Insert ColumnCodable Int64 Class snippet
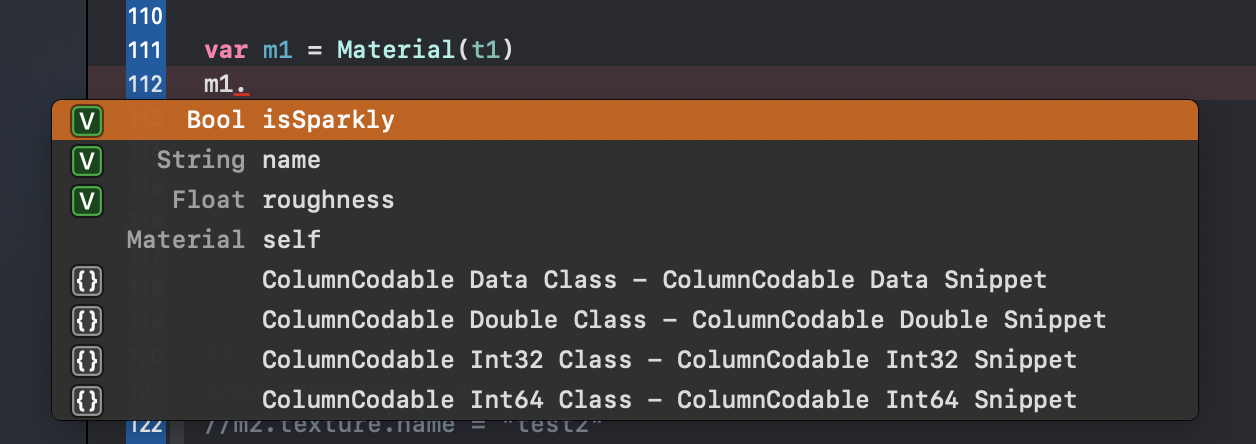The width and height of the screenshot is (1256, 444). pyautogui.click(x=668, y=401)
